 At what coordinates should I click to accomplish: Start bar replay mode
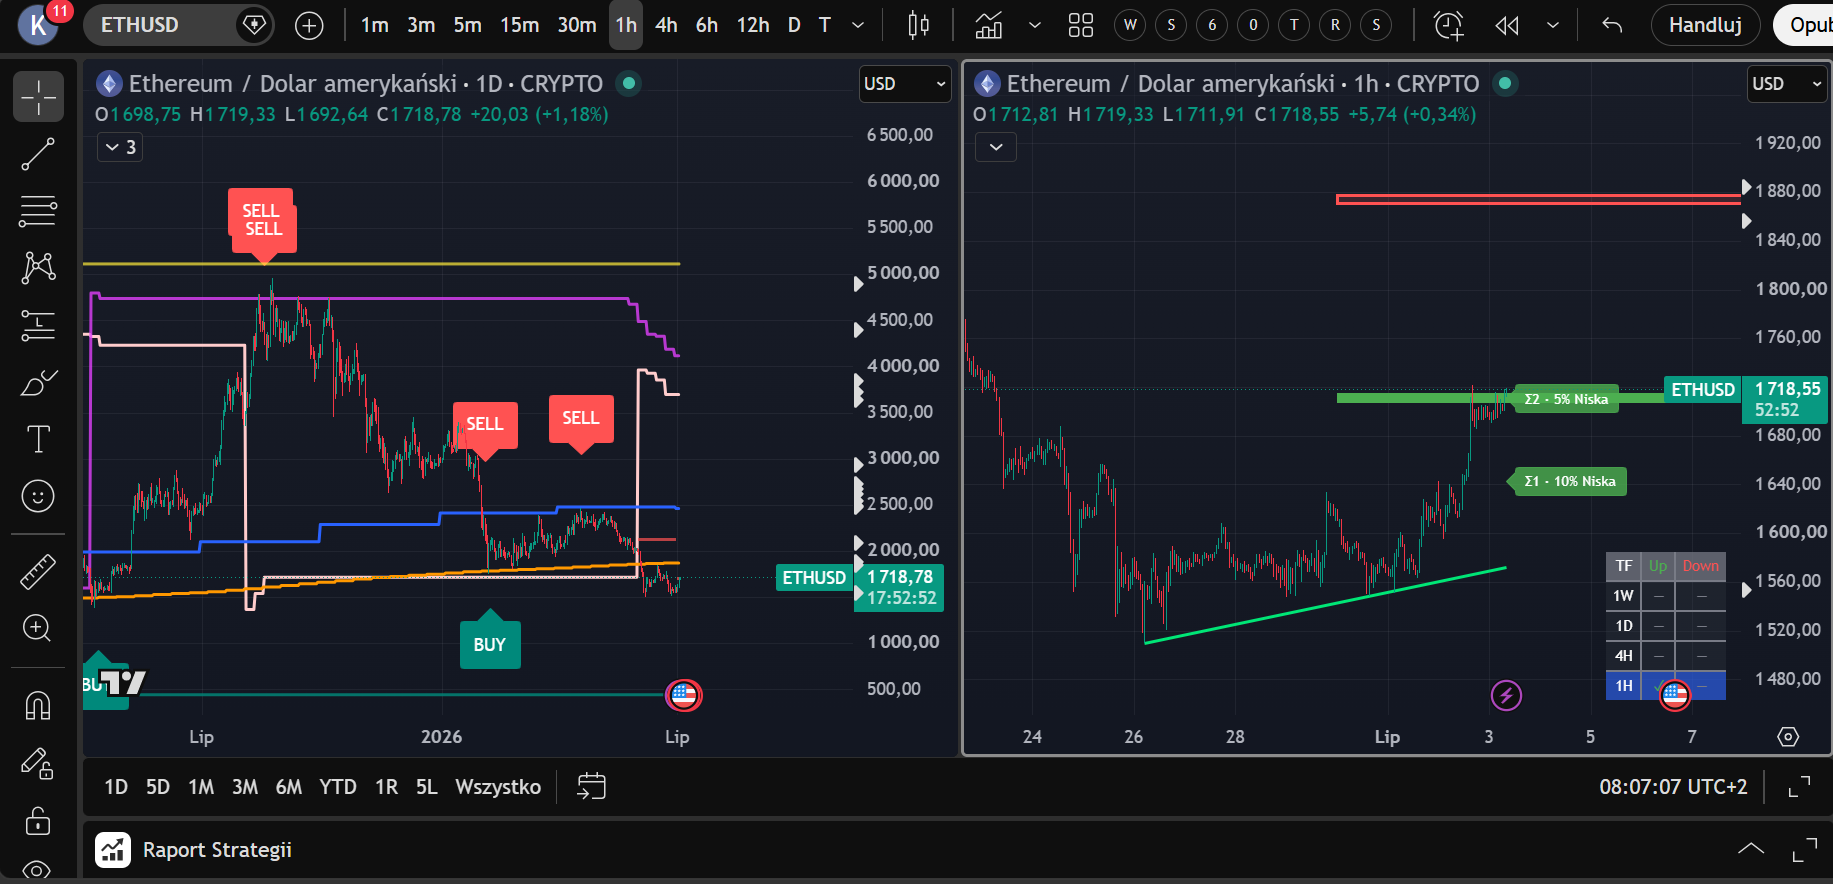point(1507,25)
